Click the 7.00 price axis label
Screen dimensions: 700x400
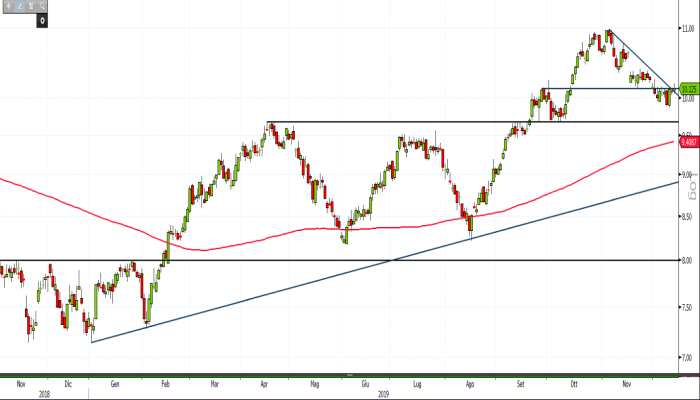coord(686,357)
